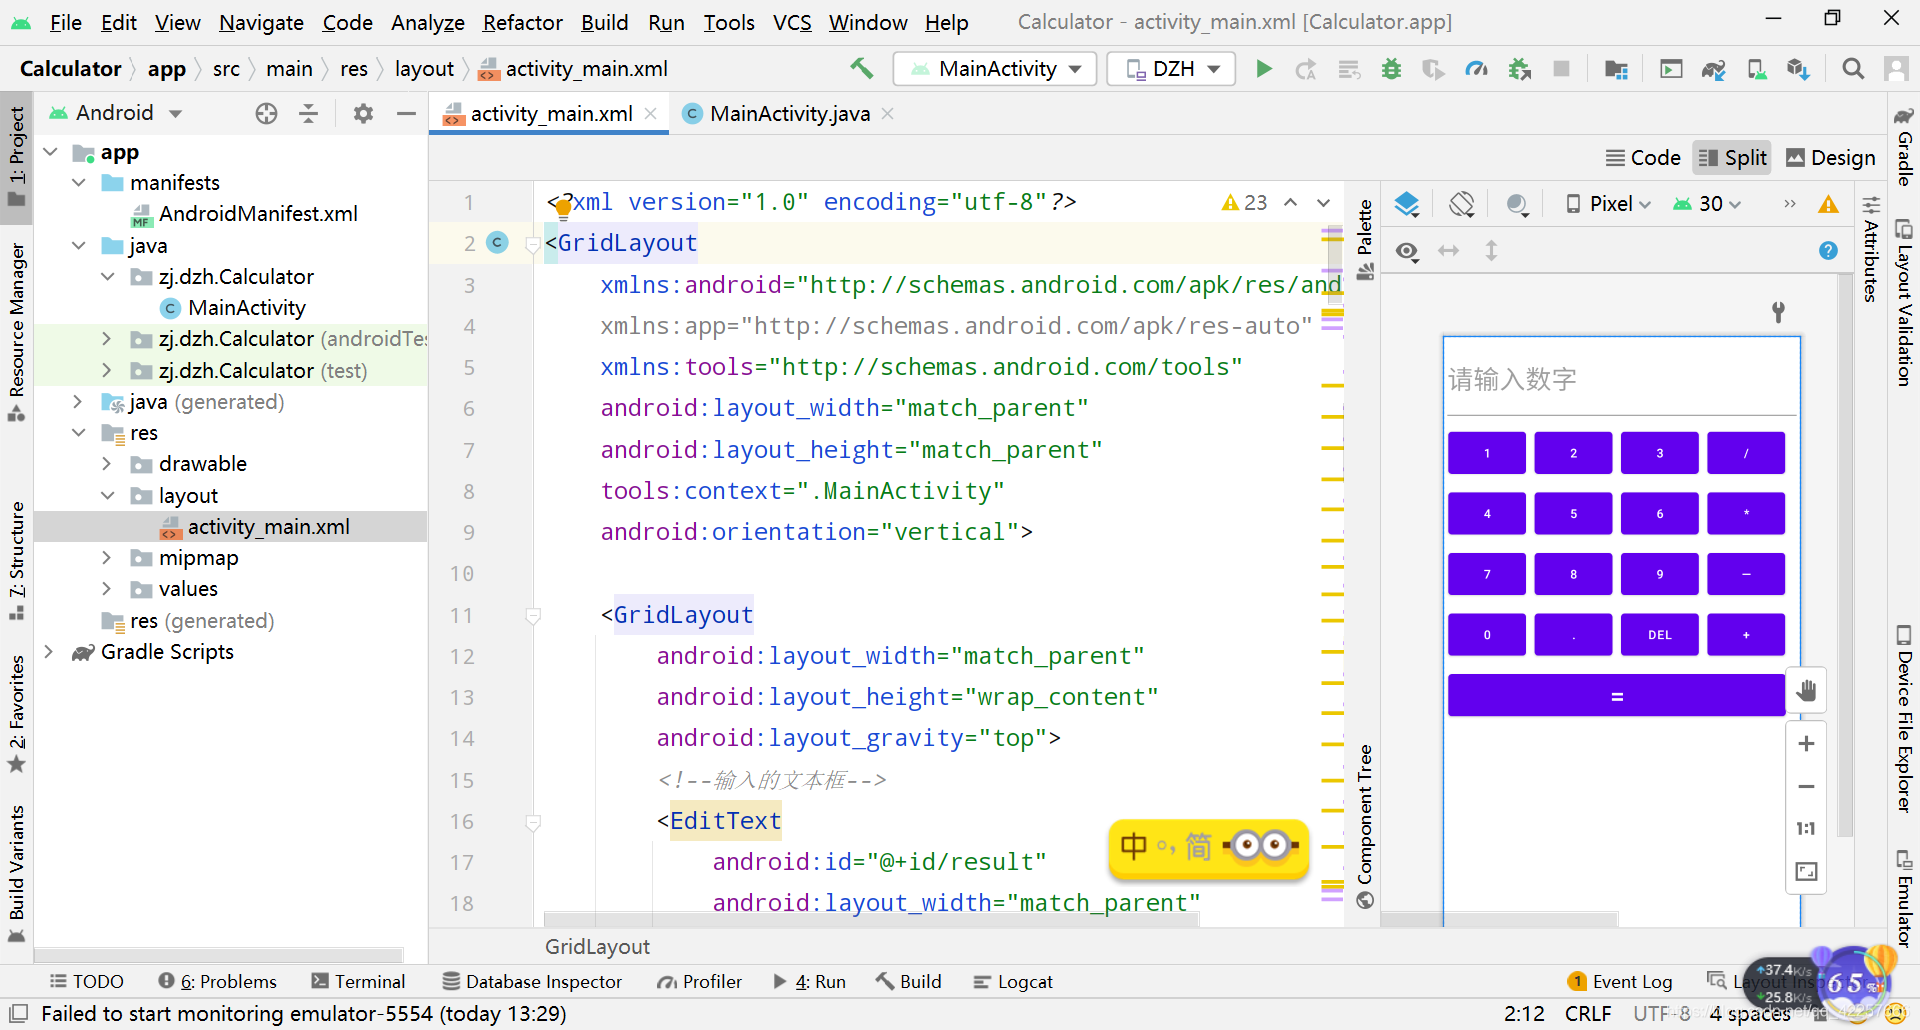The image size is (1920, 1030).
Task: Click the Select Design Surface layers icon
Action: coord(1407,204)
